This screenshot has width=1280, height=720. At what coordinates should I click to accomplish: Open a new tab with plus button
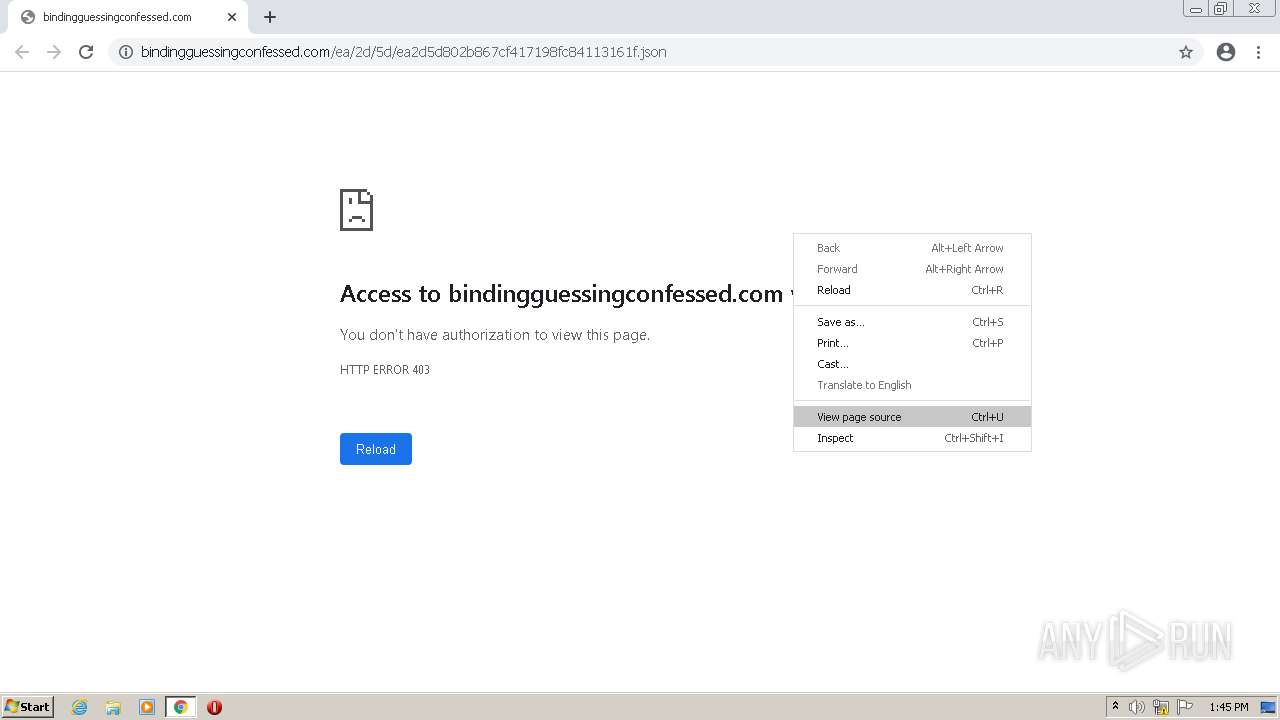[x=270, y=17]
